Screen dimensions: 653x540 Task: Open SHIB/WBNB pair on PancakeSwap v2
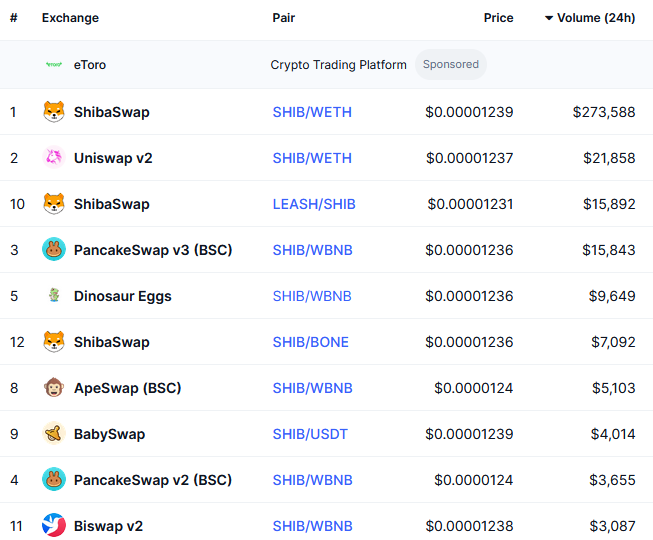pos(312,480)
